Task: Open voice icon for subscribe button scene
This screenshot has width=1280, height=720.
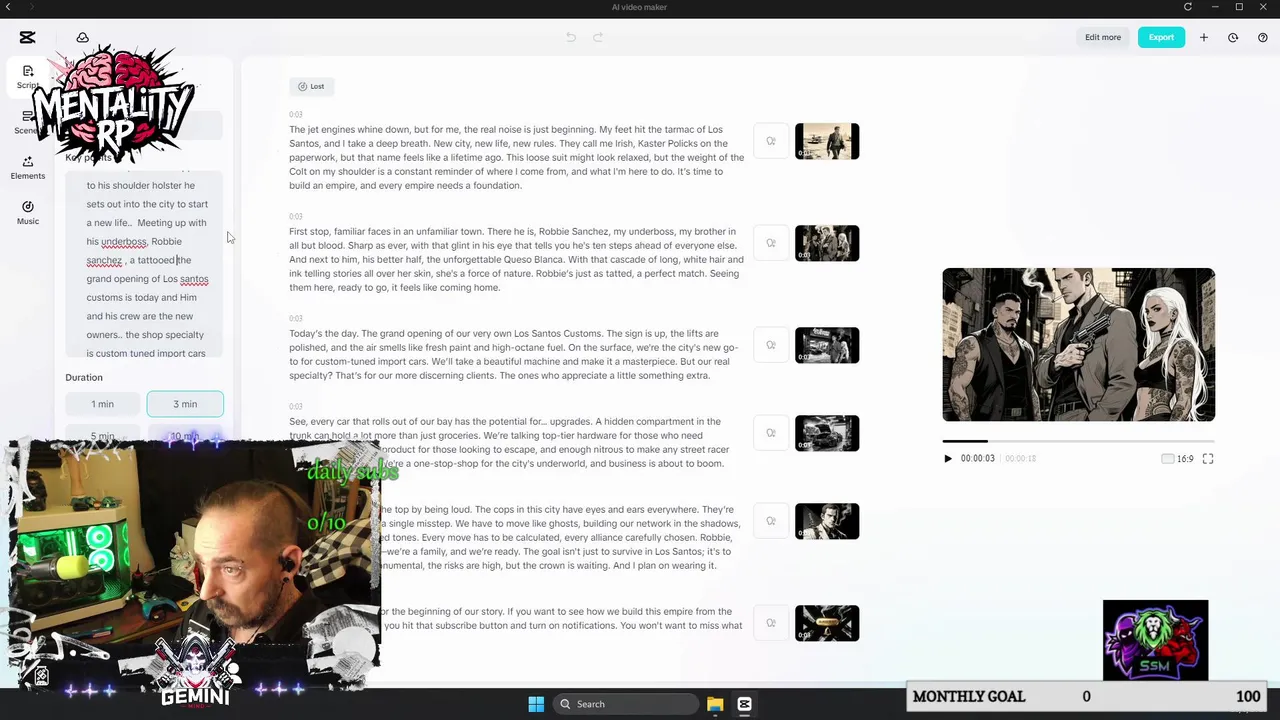Action: click(771, 623)
